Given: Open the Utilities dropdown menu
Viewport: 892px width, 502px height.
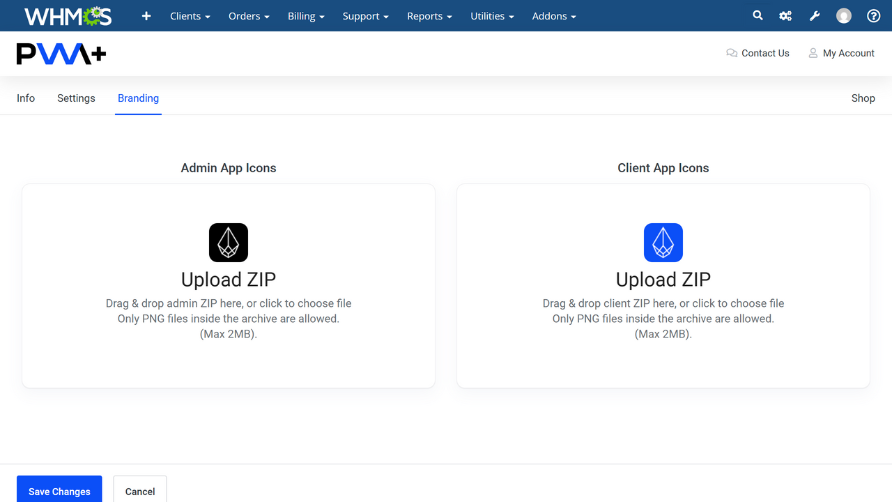Looking at the screenshot, I should pos(492,16).
